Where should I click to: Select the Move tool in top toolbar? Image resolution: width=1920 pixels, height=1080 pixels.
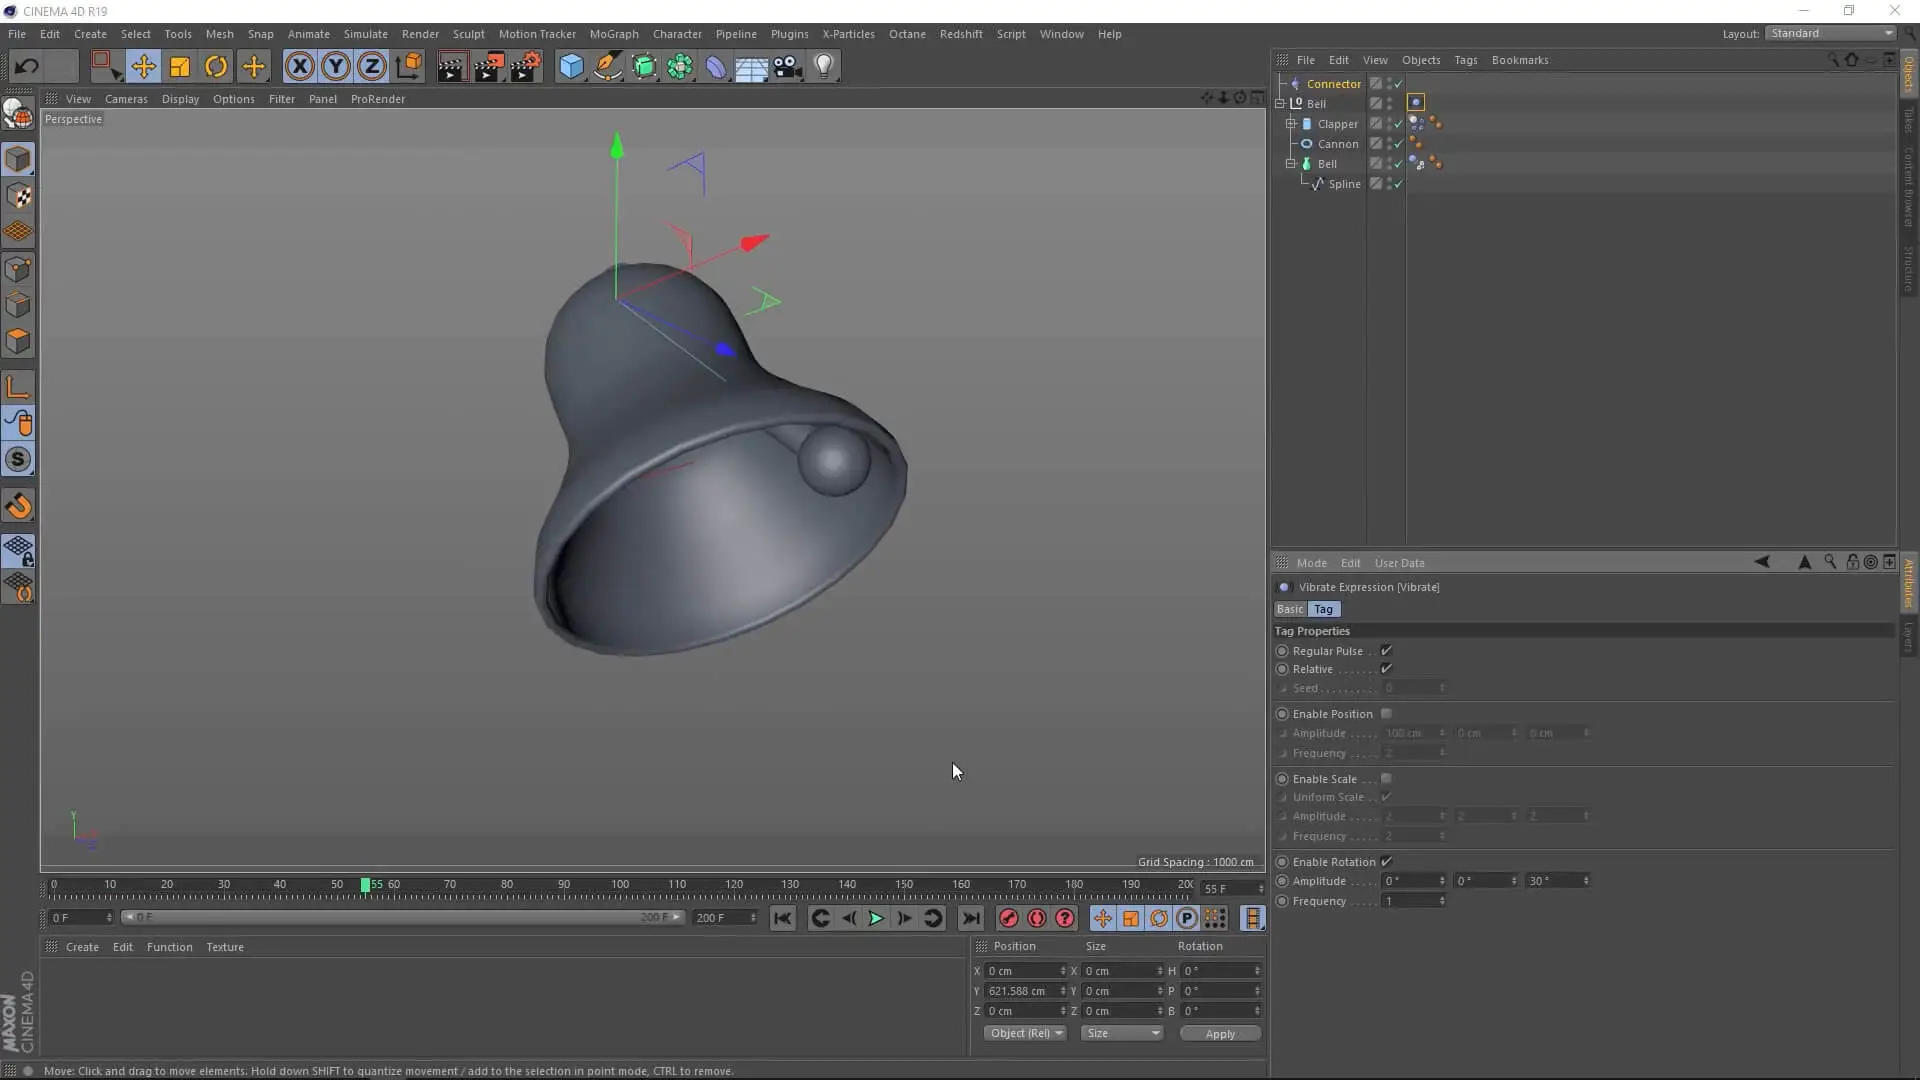tap(143, 67)
